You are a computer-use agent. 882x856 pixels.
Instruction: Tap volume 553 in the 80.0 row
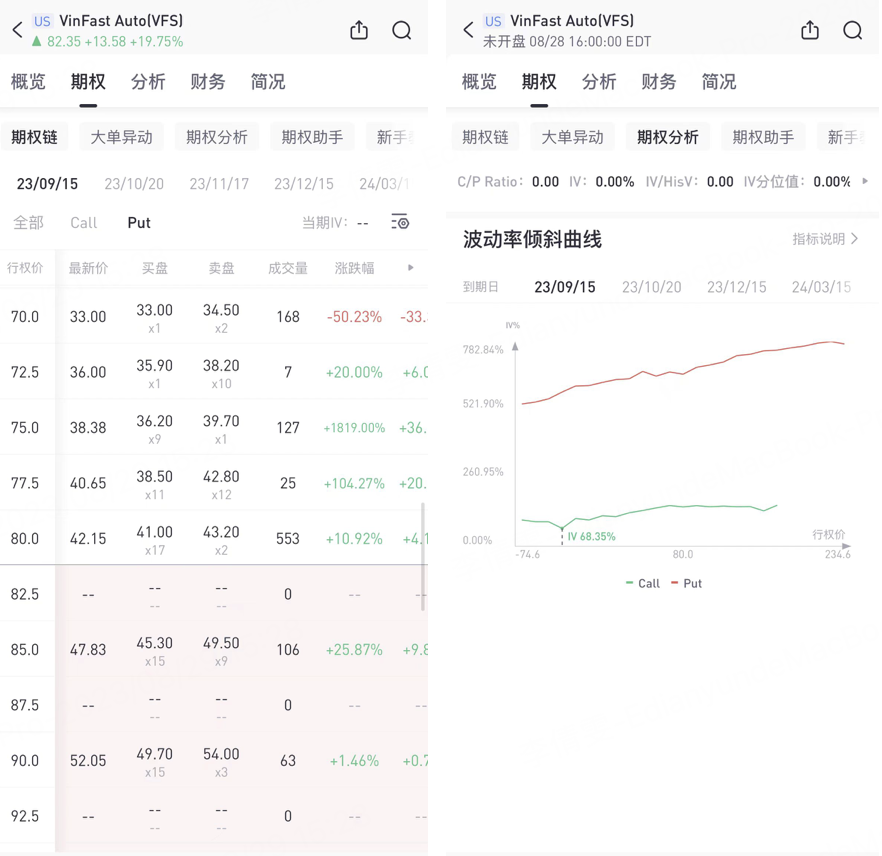(x=287, y=538)
